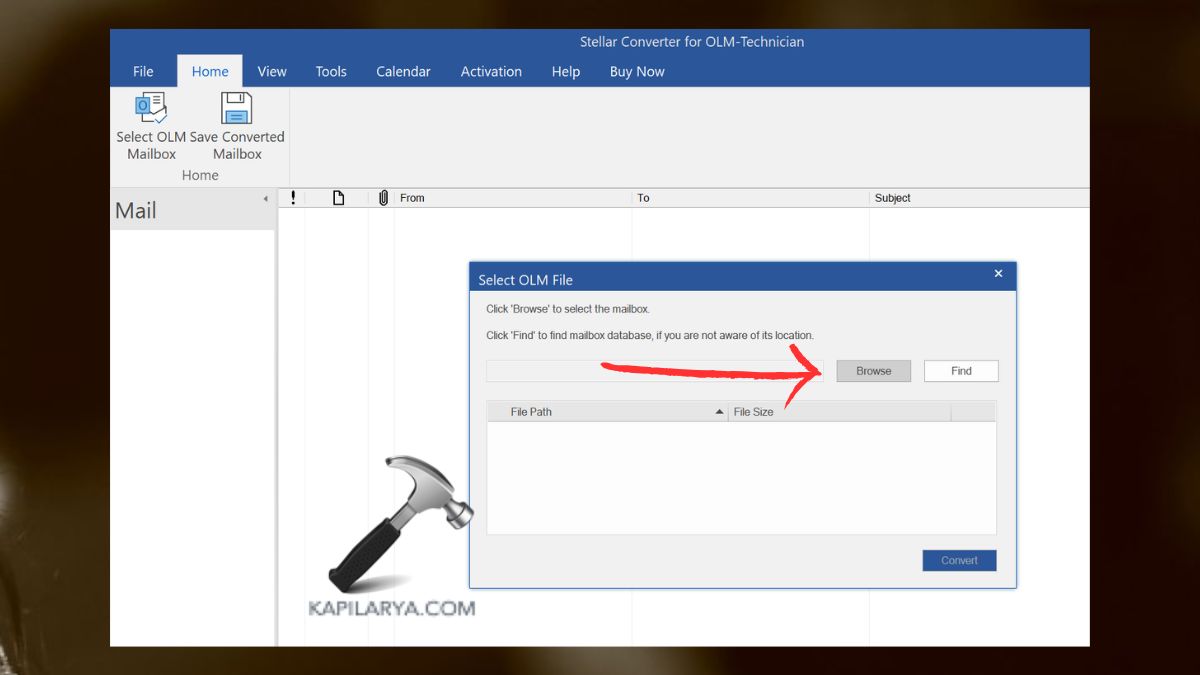Open the View menu
Viewport: 1200px width, 675px height.
(x=271, y=71)
